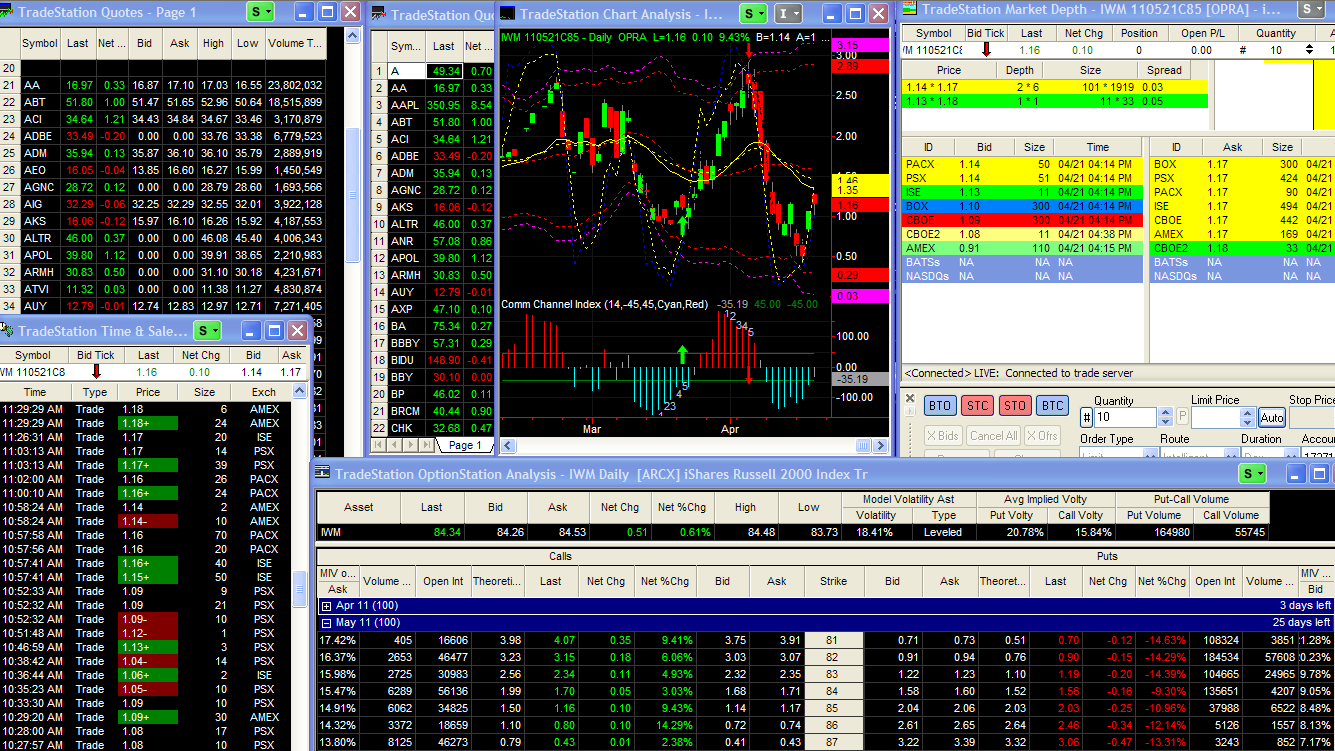
Task: Click the Cancel All button
Action: pyautogui.click(x=994, y=435)
